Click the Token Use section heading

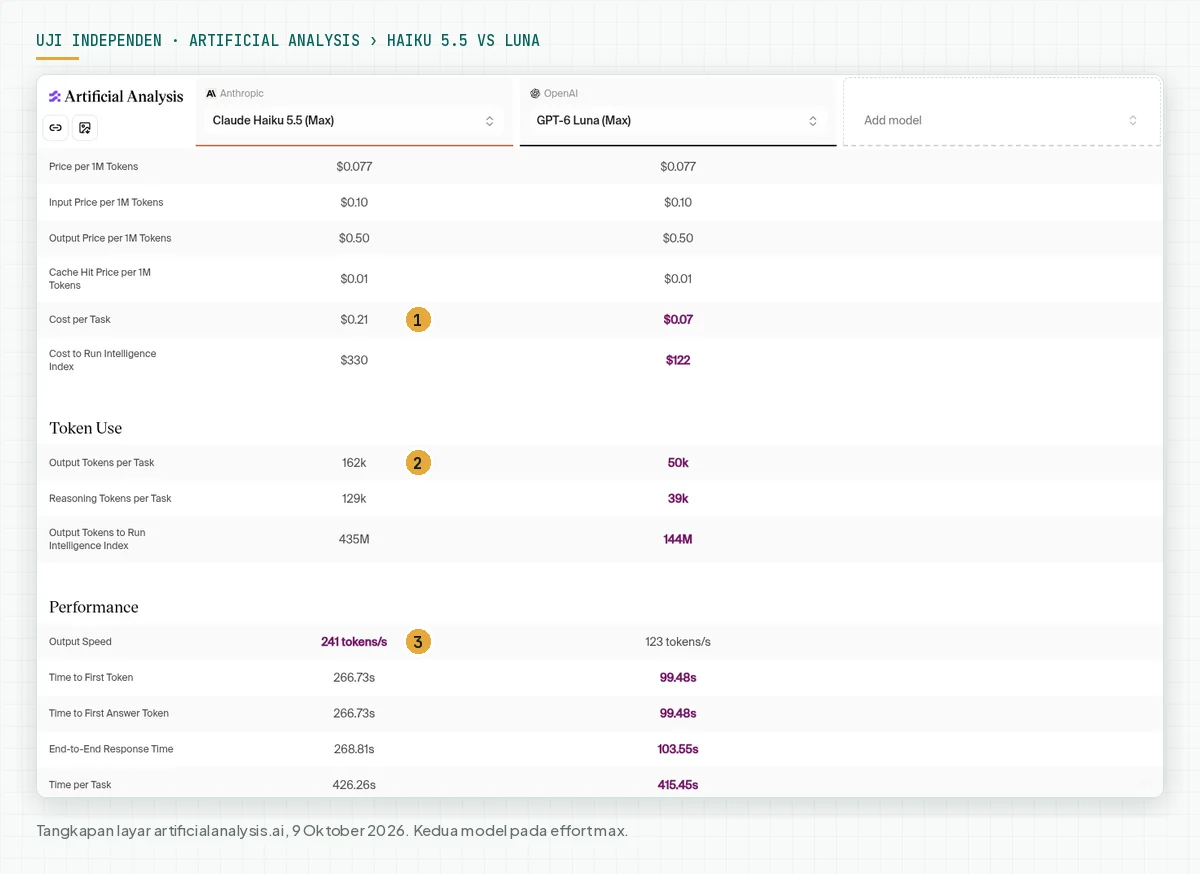tap(86, 428)
